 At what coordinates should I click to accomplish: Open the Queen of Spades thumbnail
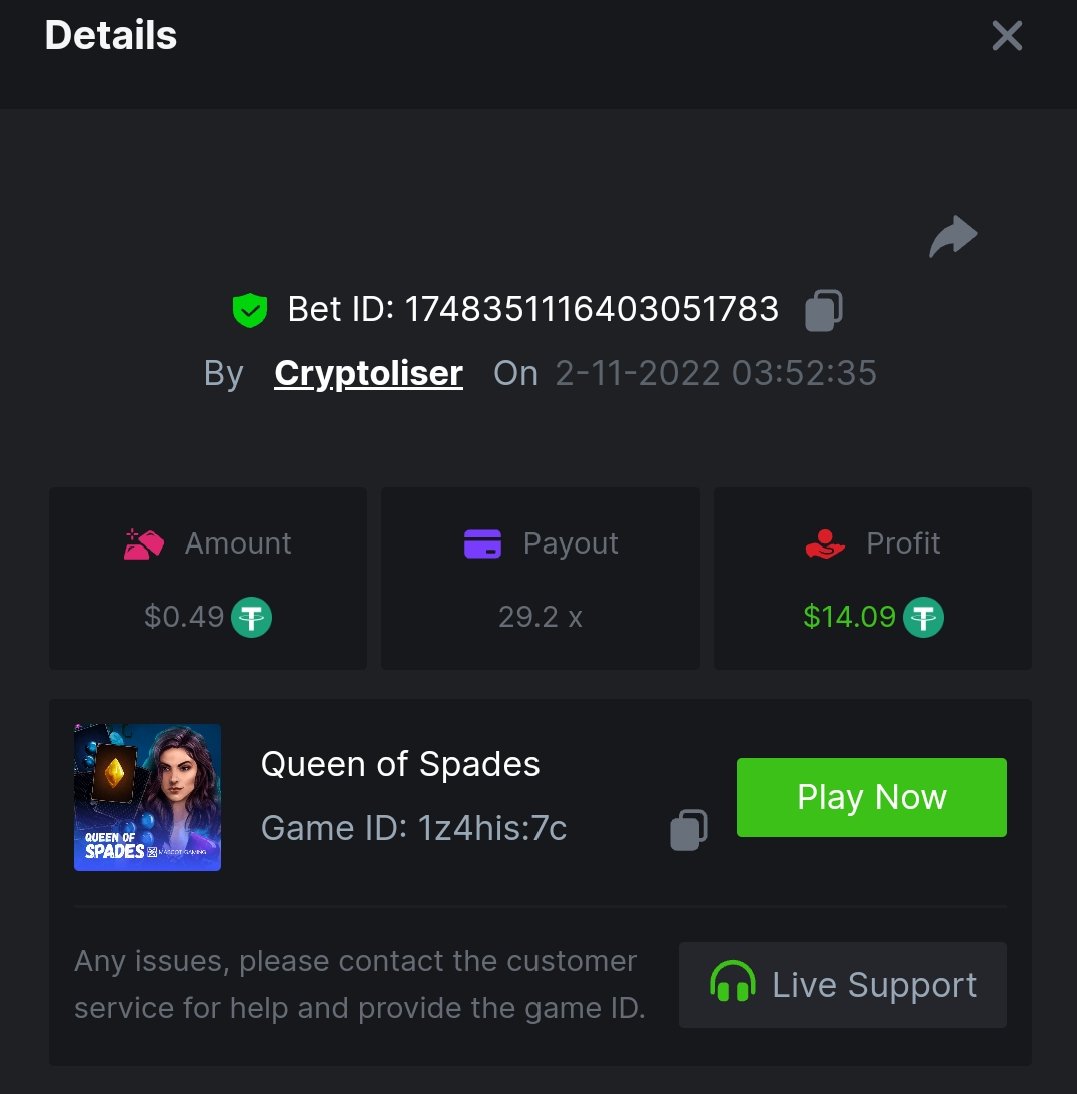click(x=147, y=797)
